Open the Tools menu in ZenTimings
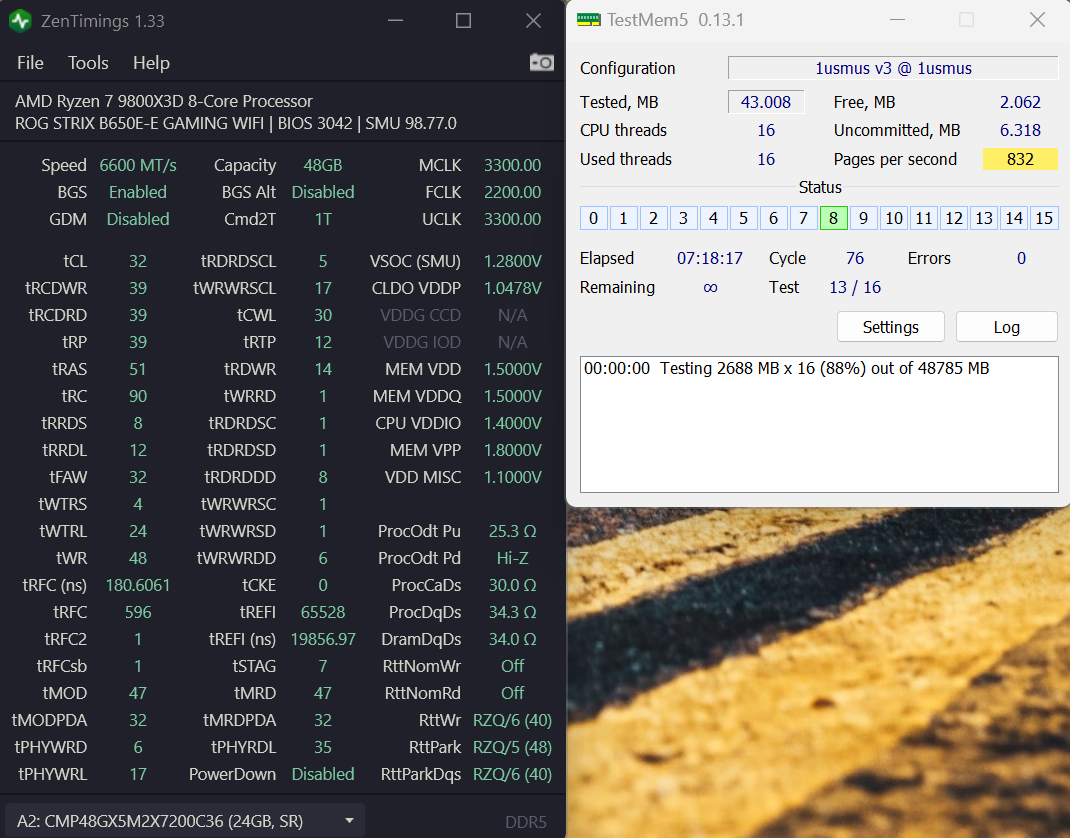Image resolution: width=1070 pixels, height=838 pixels. point(88,63)
